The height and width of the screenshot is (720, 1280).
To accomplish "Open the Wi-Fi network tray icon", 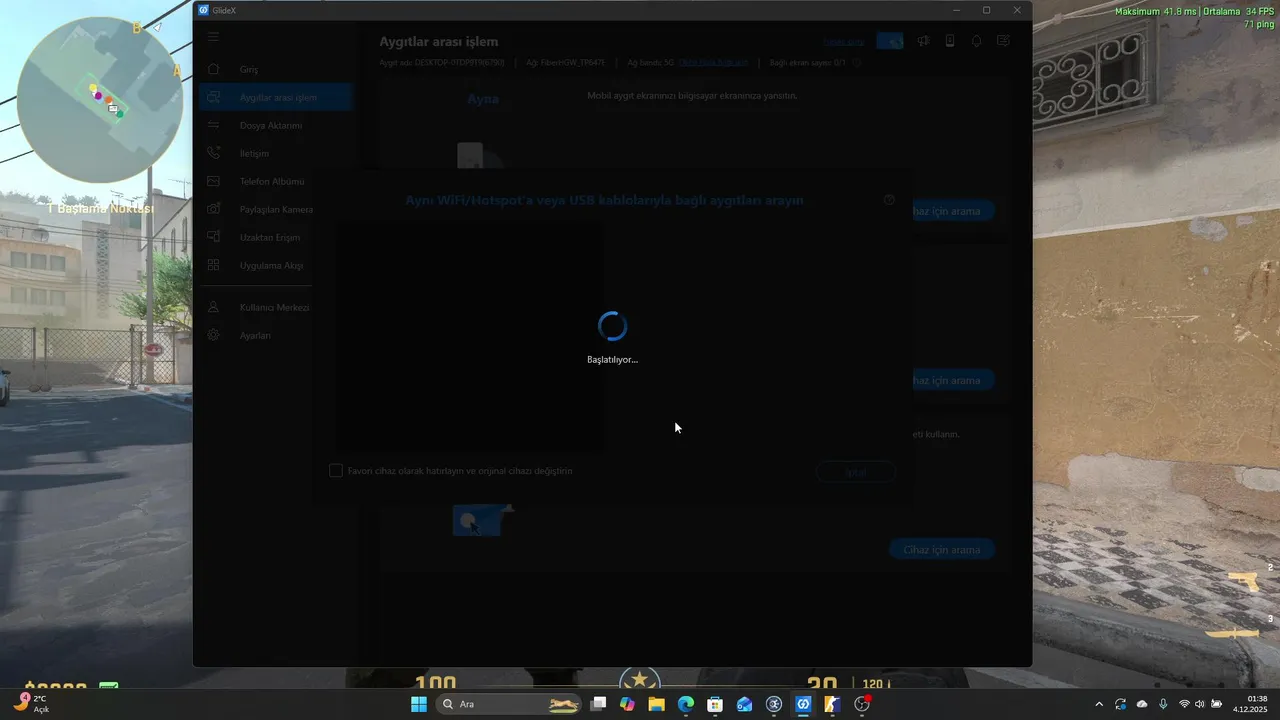I will tap(1184, 704).
